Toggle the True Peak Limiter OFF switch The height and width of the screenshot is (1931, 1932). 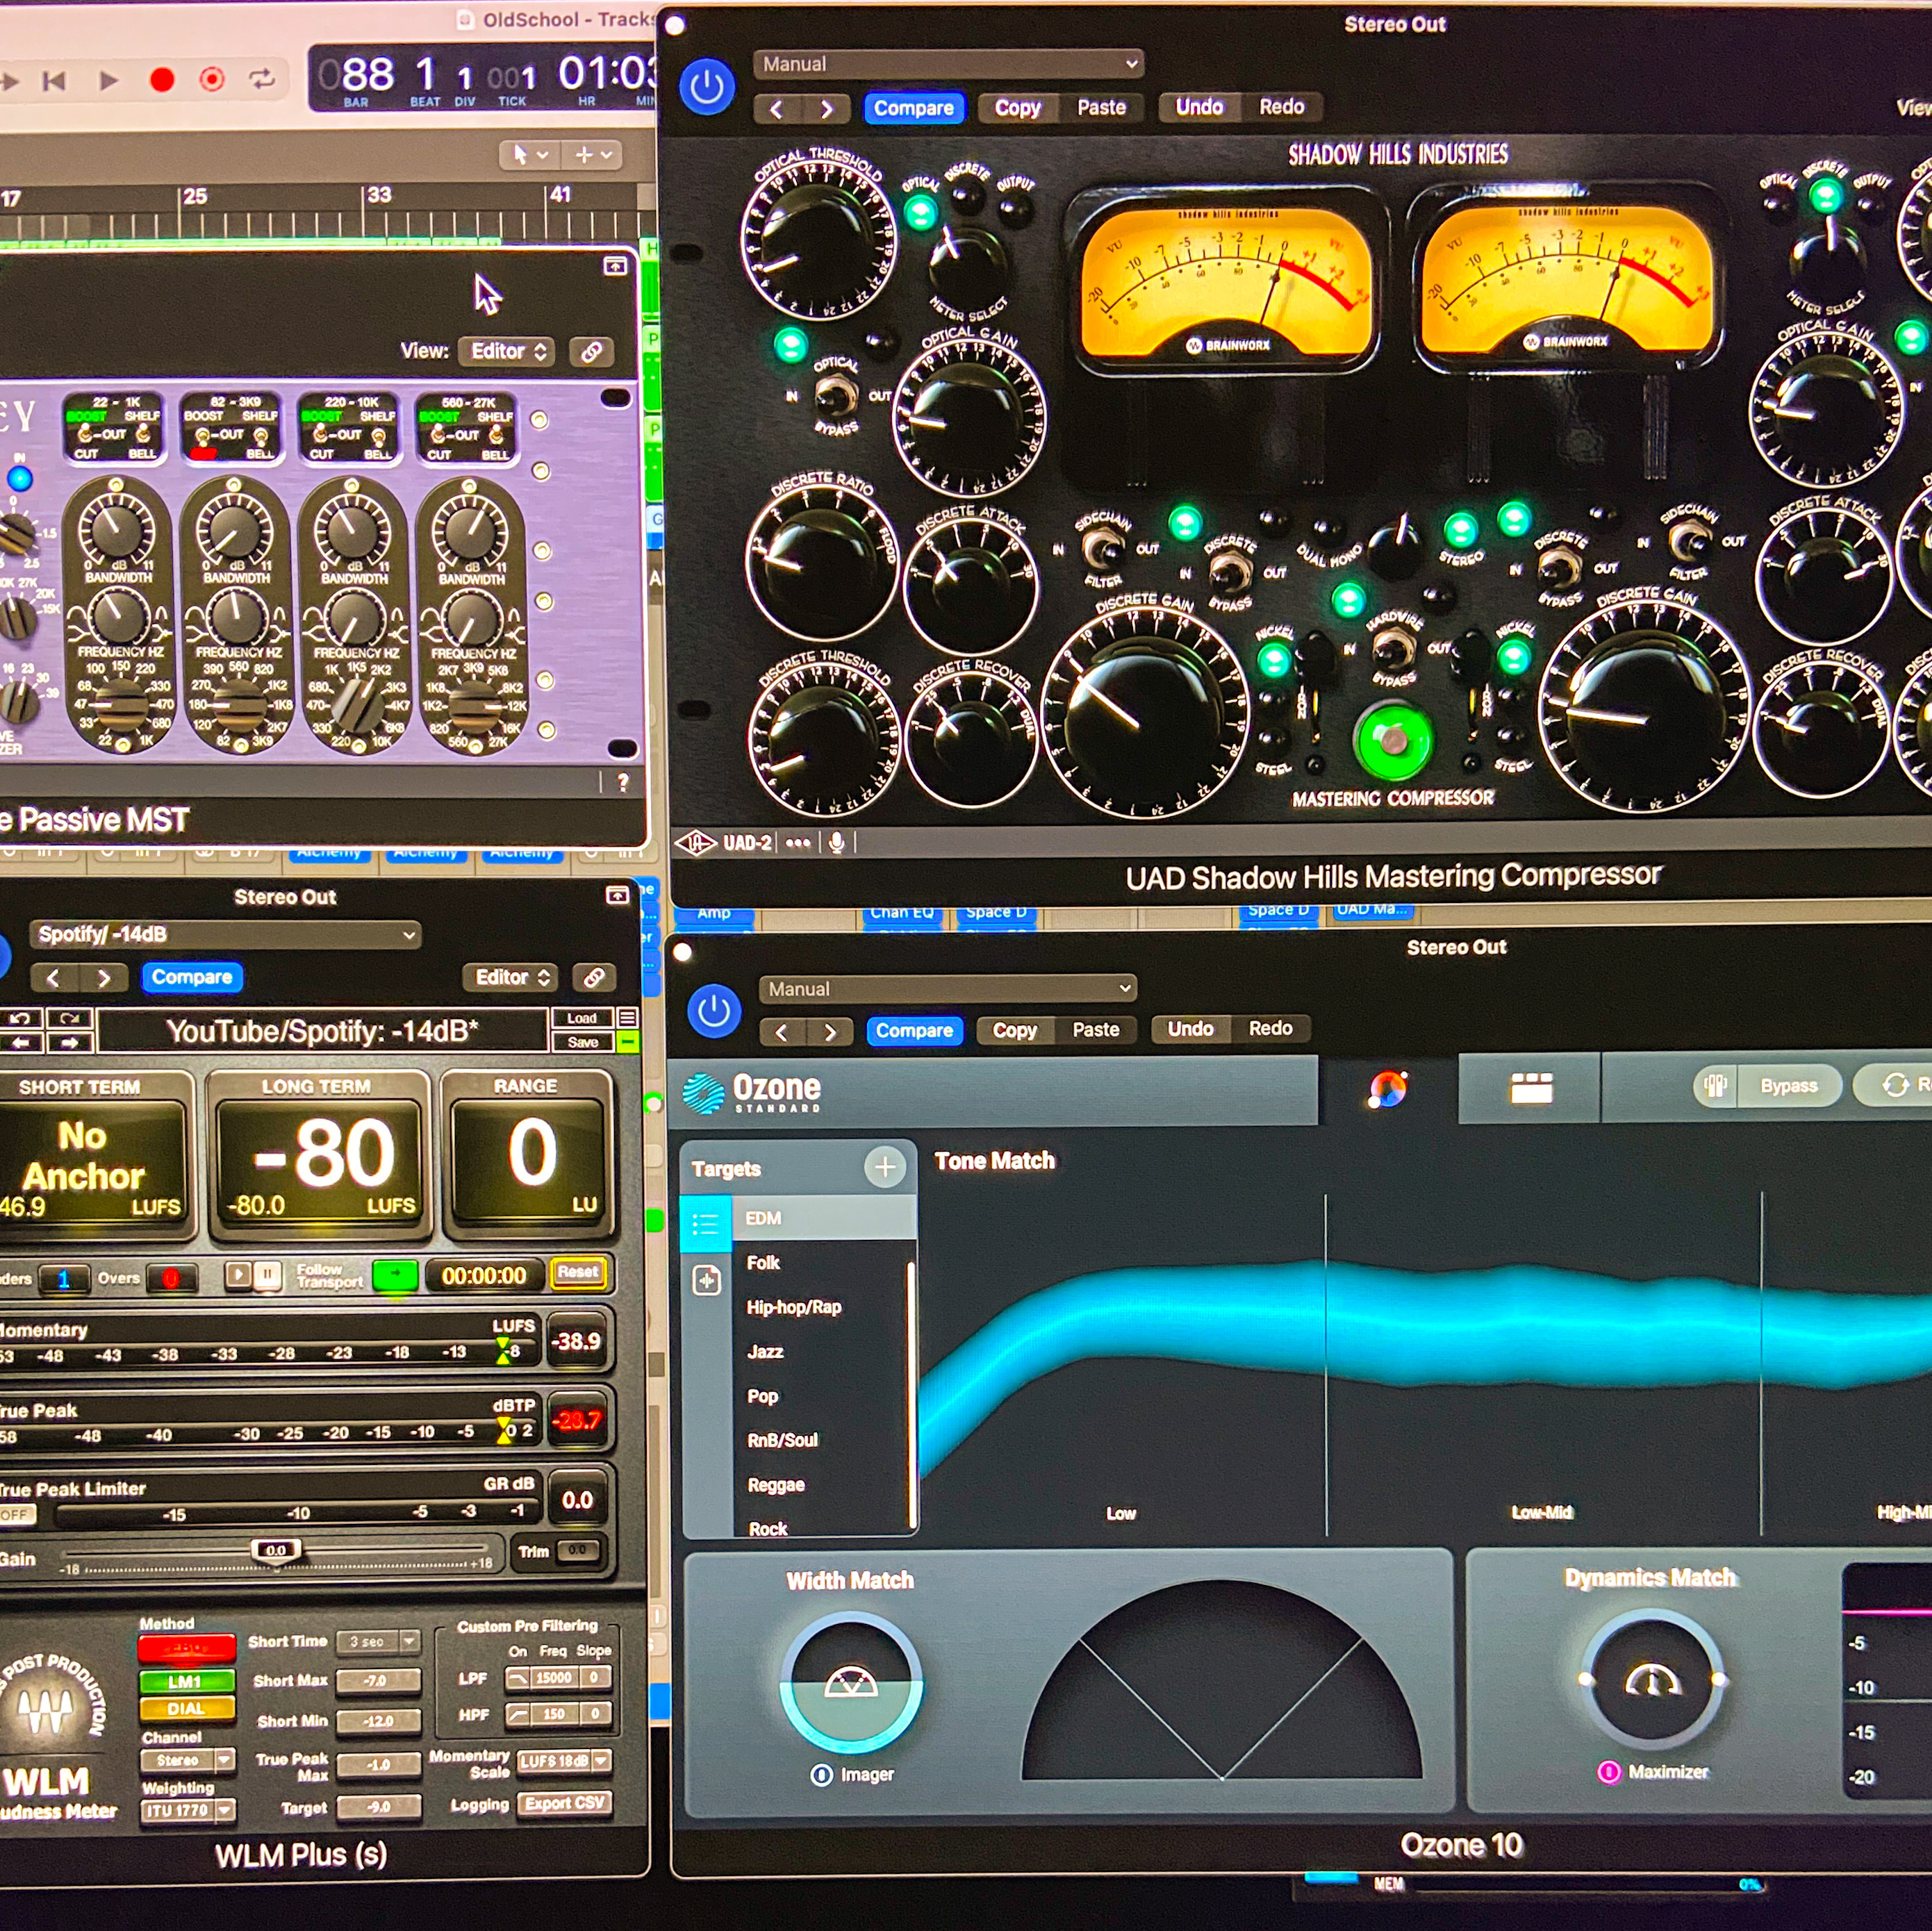coord(17,1514)
